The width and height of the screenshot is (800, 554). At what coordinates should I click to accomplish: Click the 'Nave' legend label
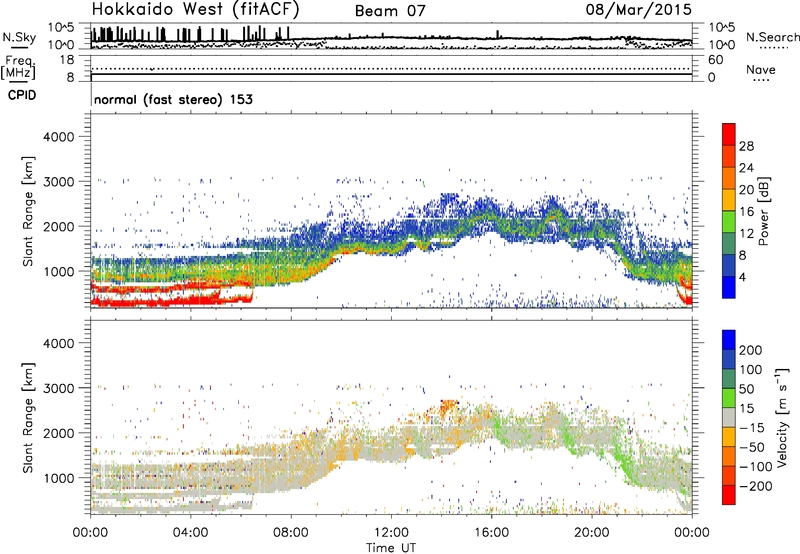coord(761,69)
